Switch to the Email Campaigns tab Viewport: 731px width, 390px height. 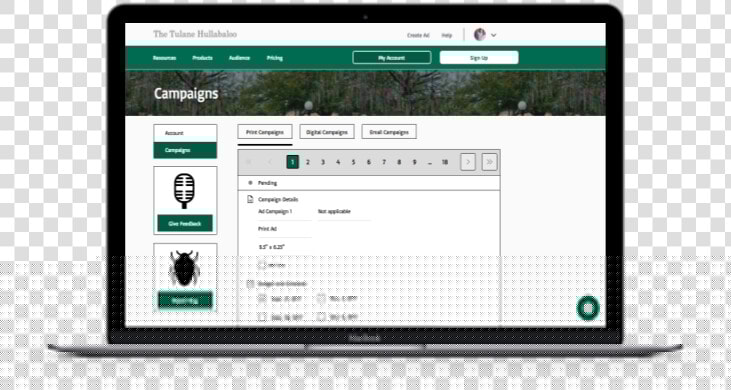(x=389, y=132)
